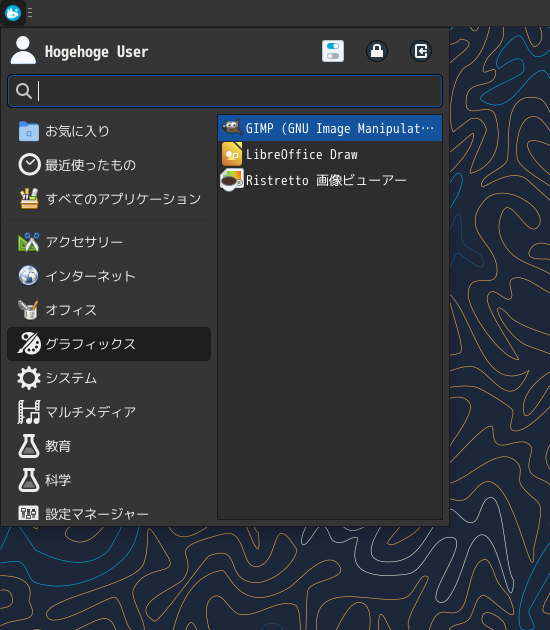The height and width of the screenshot is (630, 550).
Task: Open 設定マネージャー category
Action: pos(109,513)
